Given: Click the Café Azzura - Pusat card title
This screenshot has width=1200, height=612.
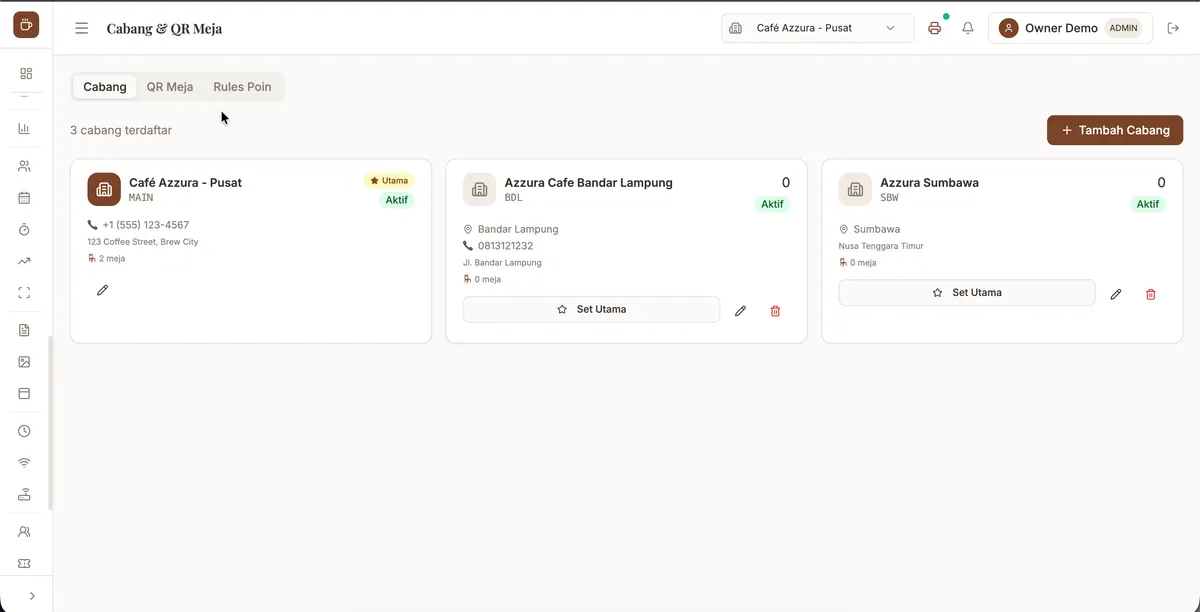Looking at the screenshot, I should (x=185, y=183).
